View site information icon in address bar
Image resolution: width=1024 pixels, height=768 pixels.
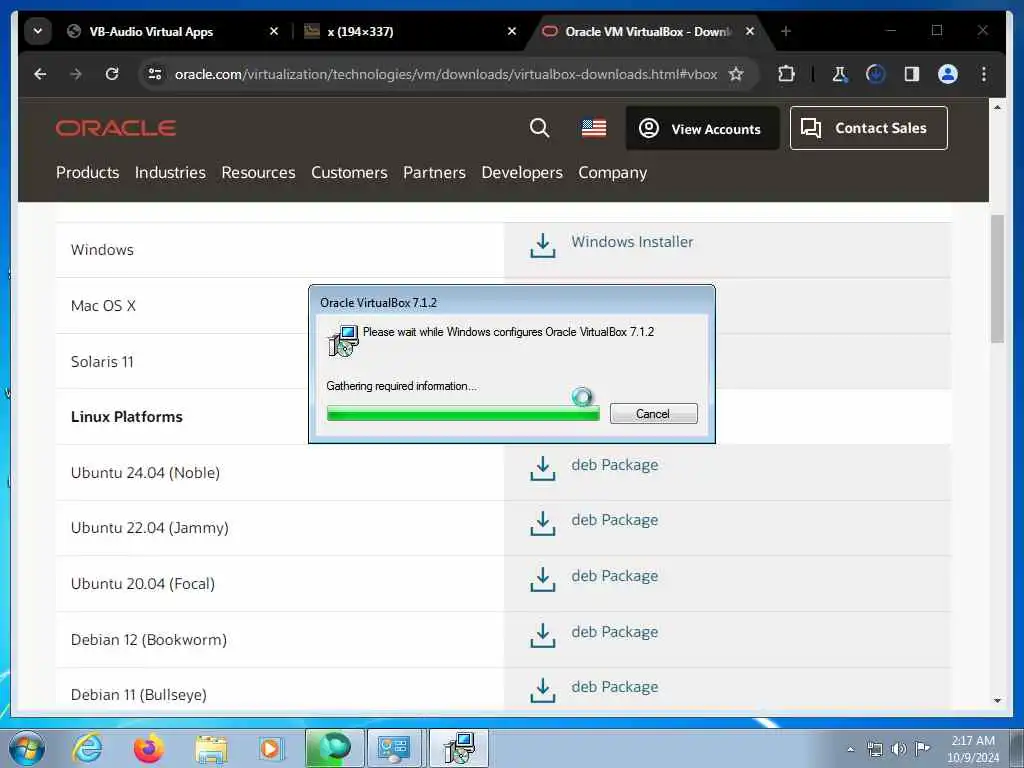pos(155,74)
